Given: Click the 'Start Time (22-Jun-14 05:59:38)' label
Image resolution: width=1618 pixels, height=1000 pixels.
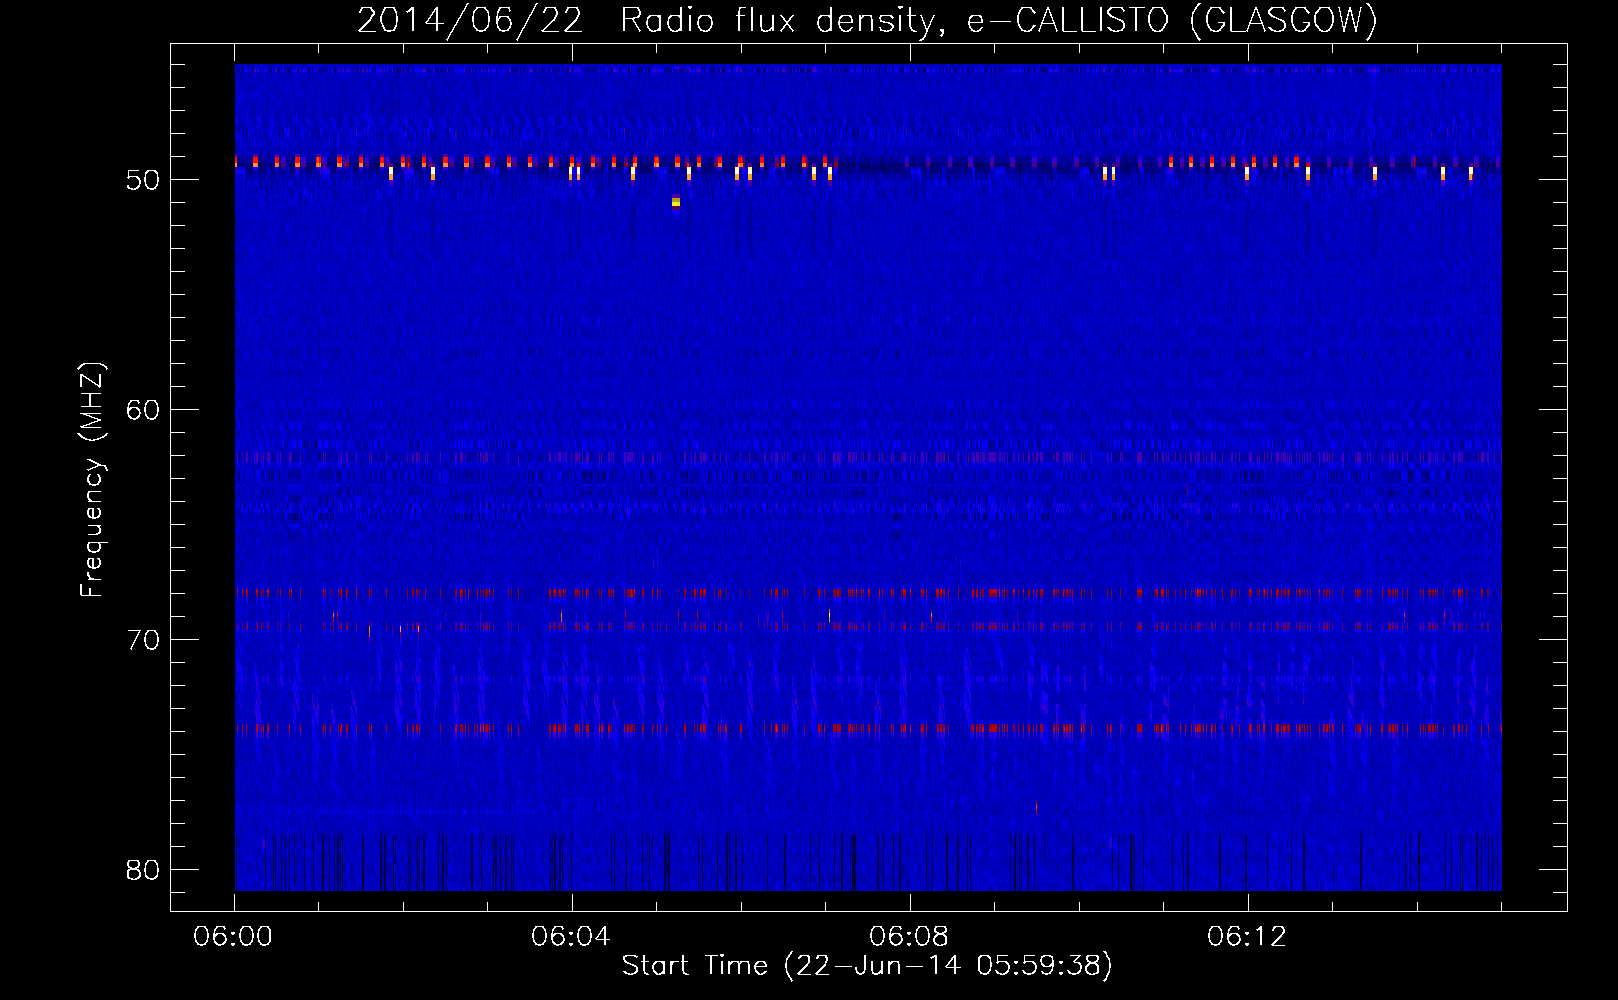Looking at the screenshot, I should pyautogui.click(x=867, y=966).
